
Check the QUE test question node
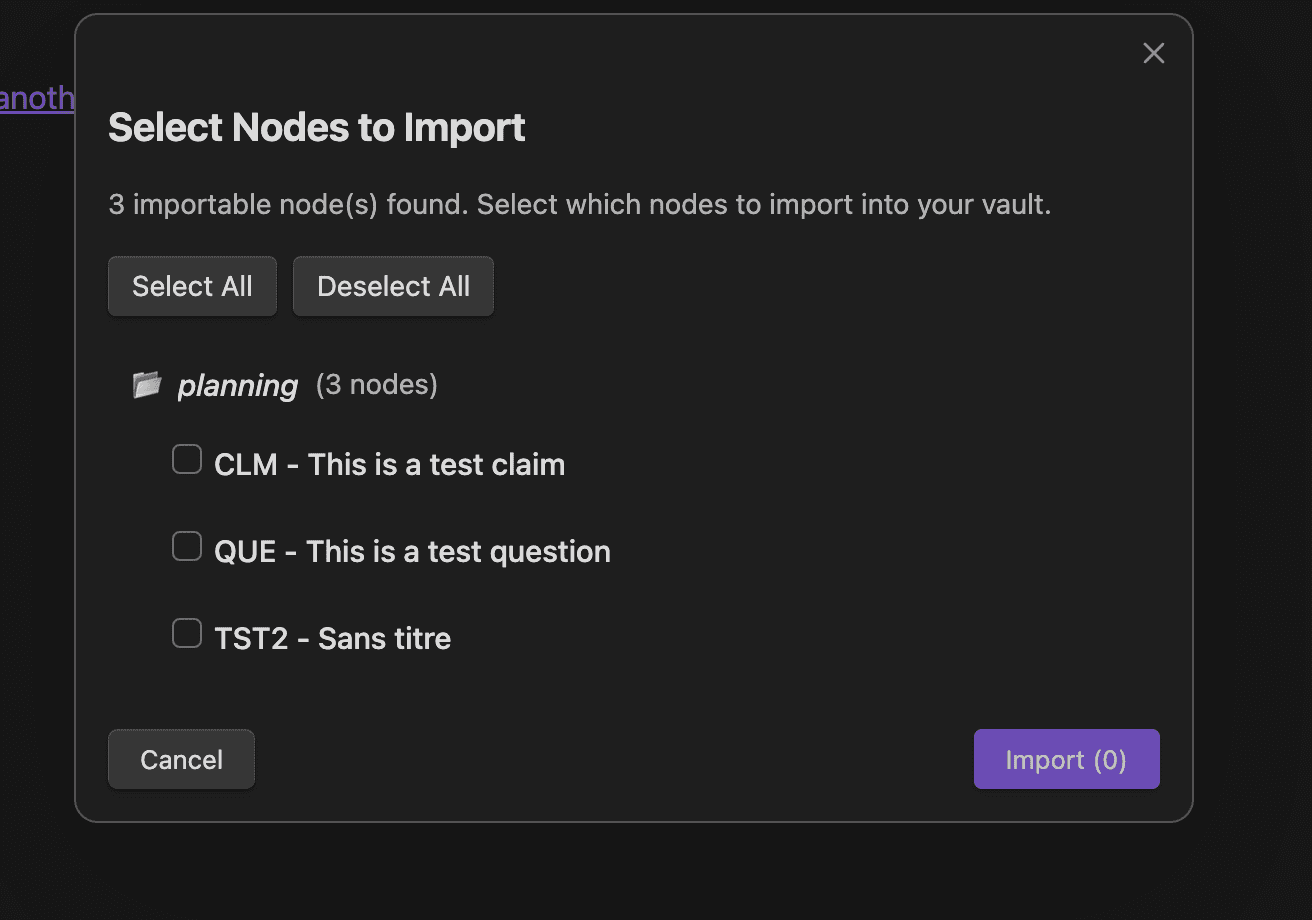pyautogui.click(x=186, y=546)
